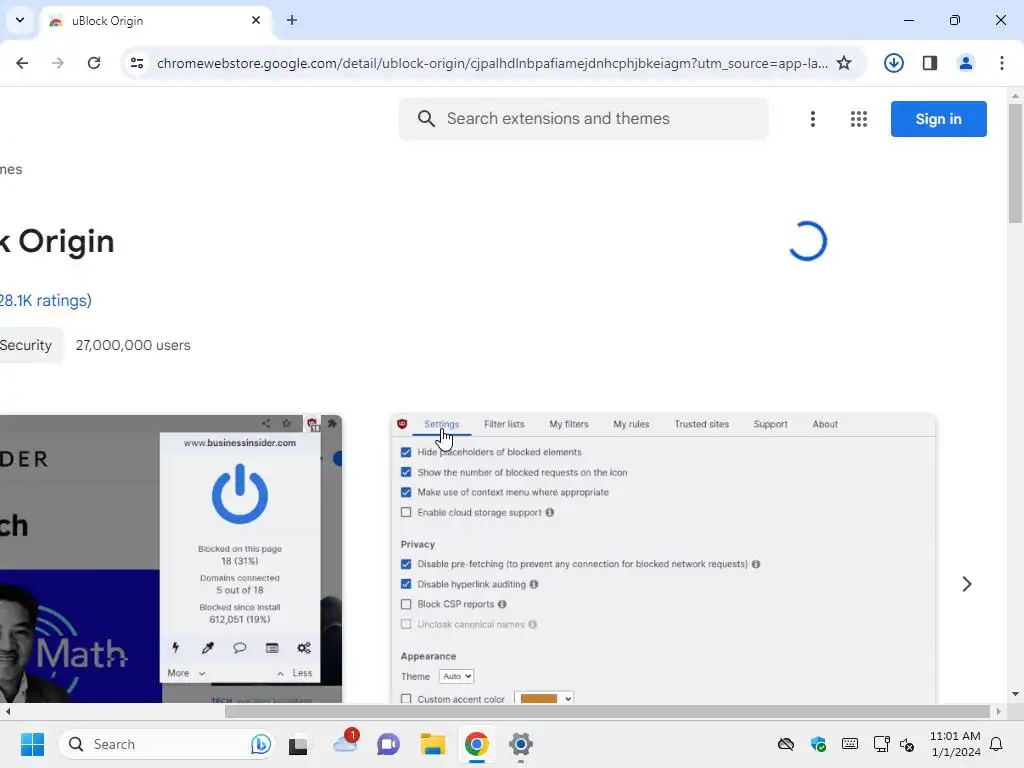Open the Google apps grid
Viewport: 1024px width, 768px height.
point(859,119)
